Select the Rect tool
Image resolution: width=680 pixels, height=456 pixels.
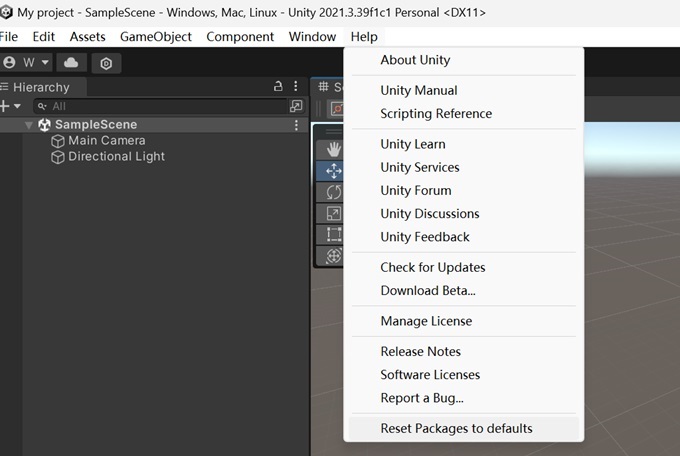[331, 234]
